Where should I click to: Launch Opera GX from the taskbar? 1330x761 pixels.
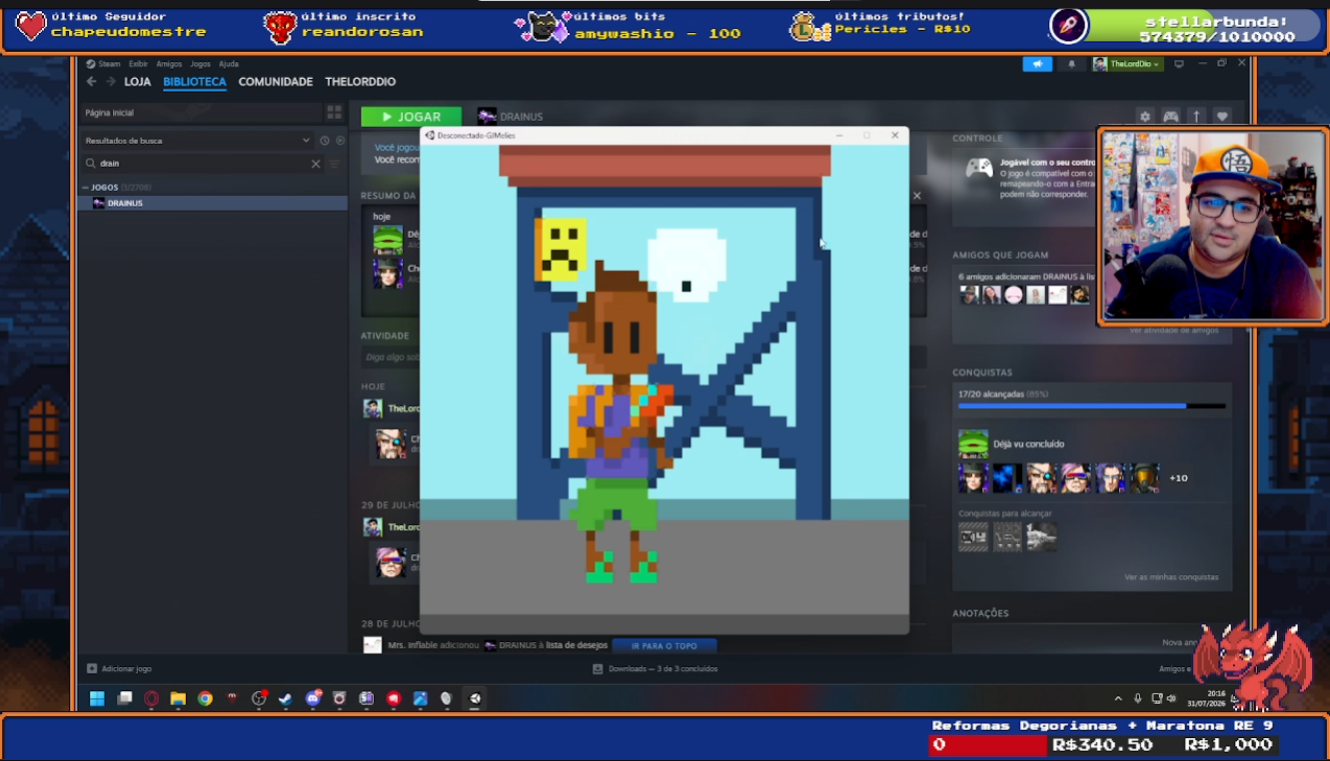pyautogui.click(x=151, y=699)
